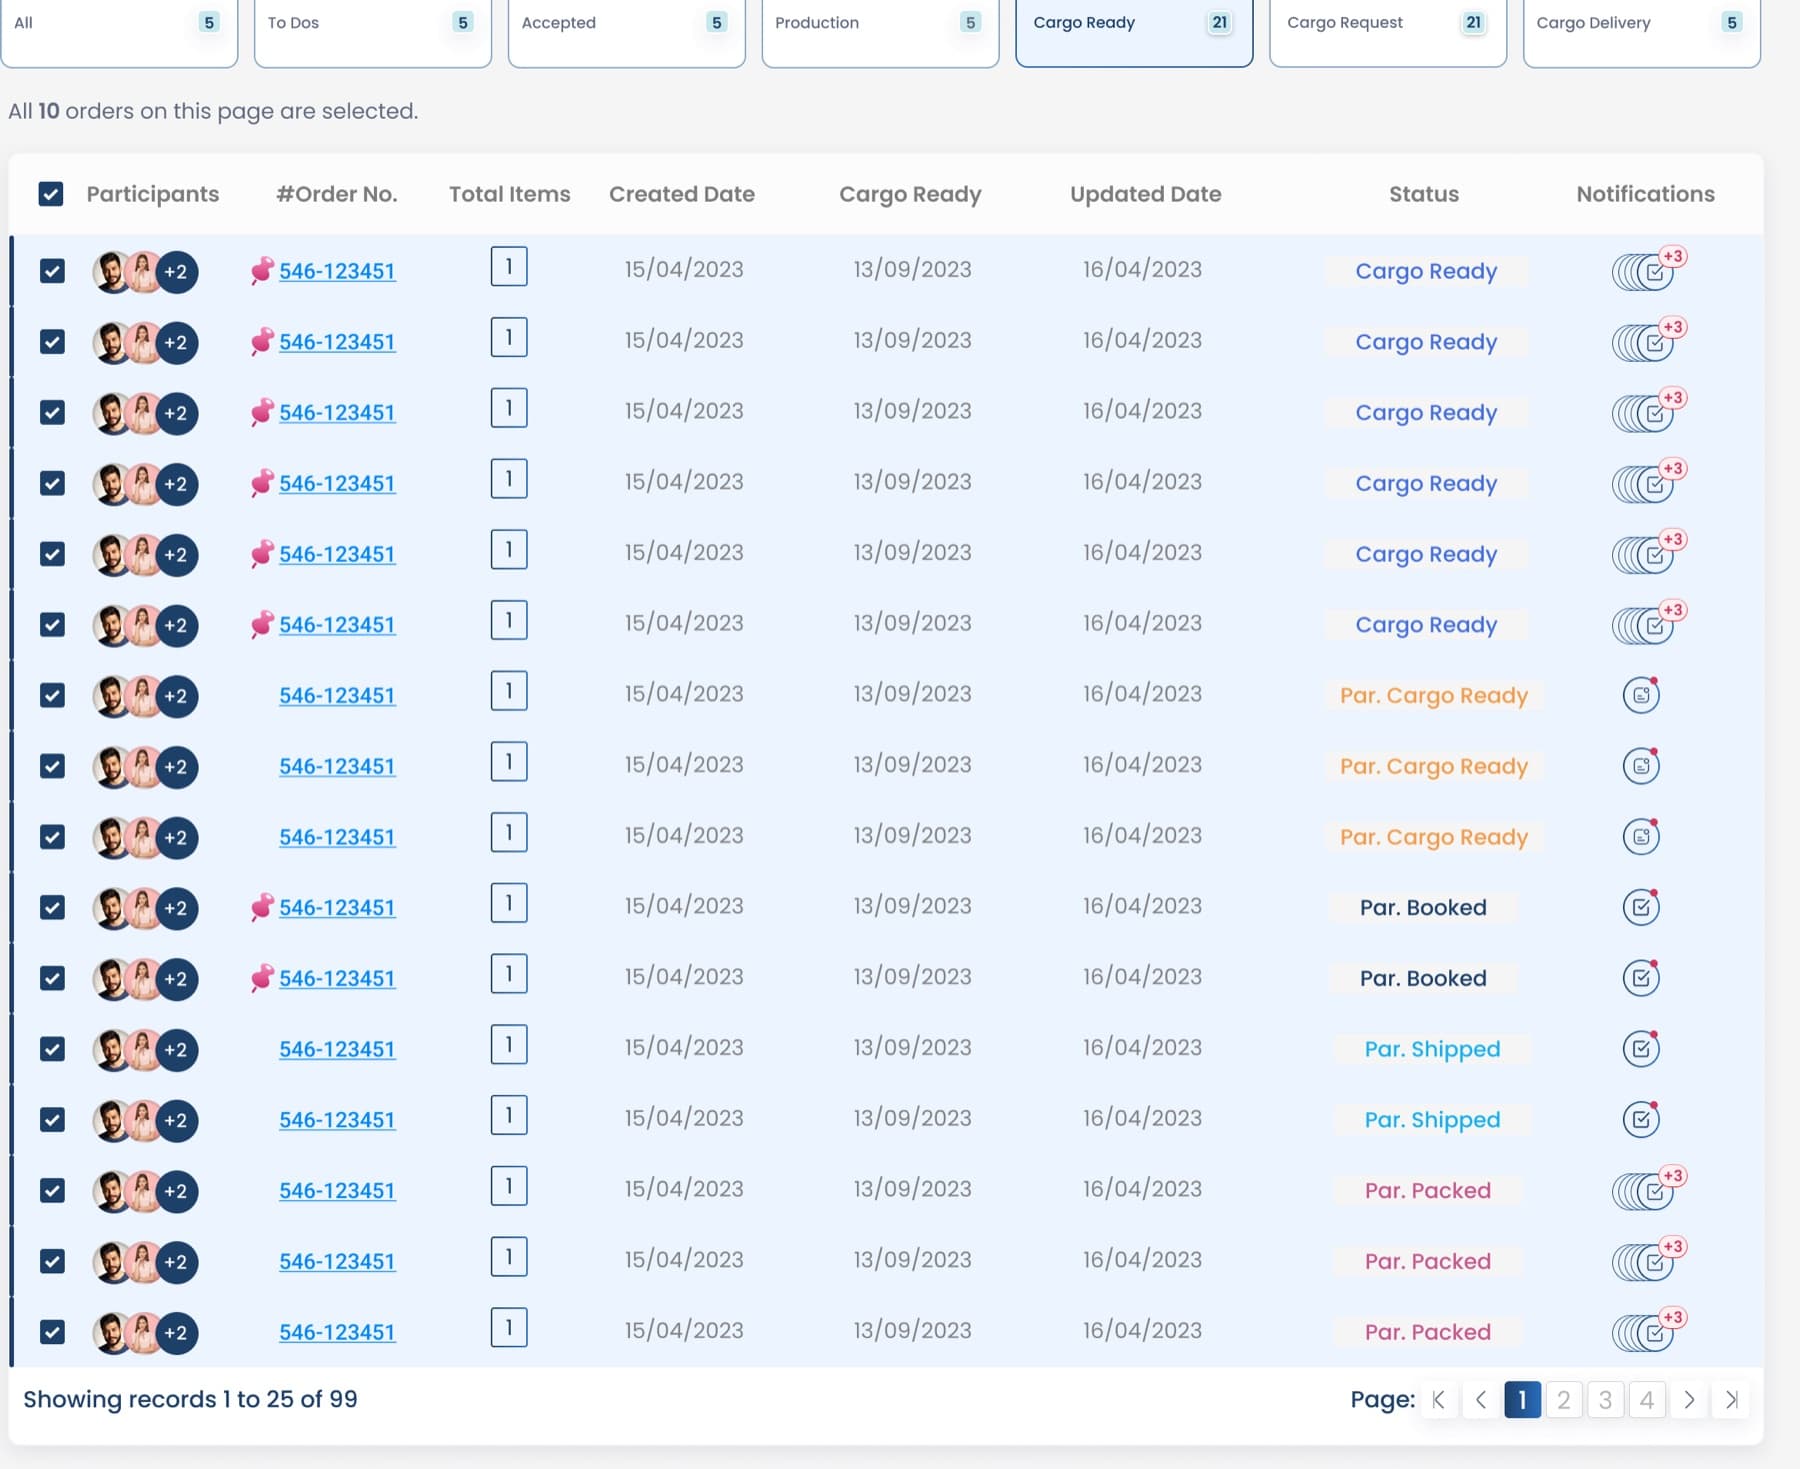
Task: Open notifications stack in first Cargo Ready row
Action: coord(1648,270)
